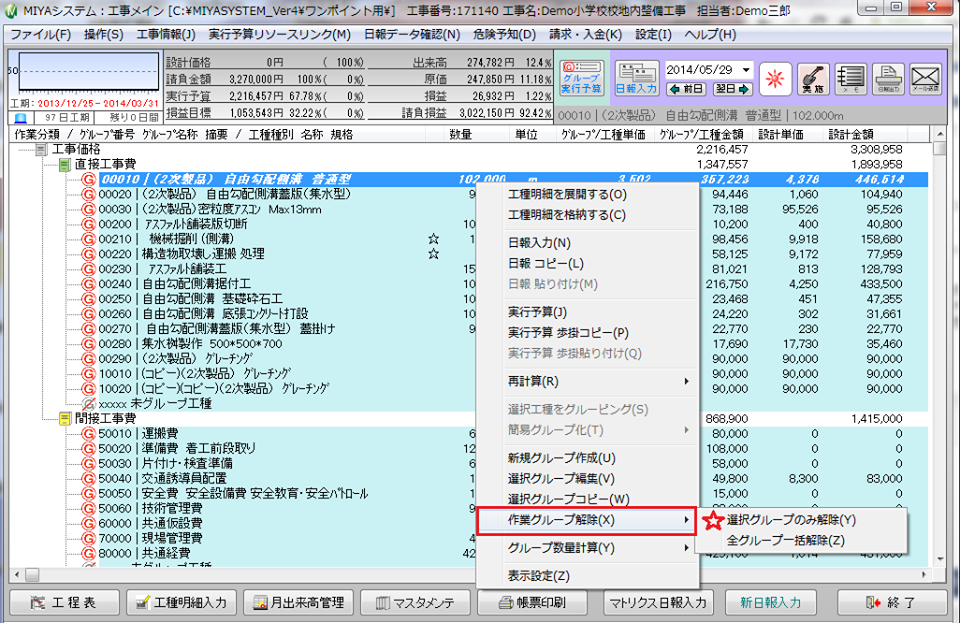The image size is (960, 623).
Task: Click the 日報出力 printer icon
Action: [888, 79]
